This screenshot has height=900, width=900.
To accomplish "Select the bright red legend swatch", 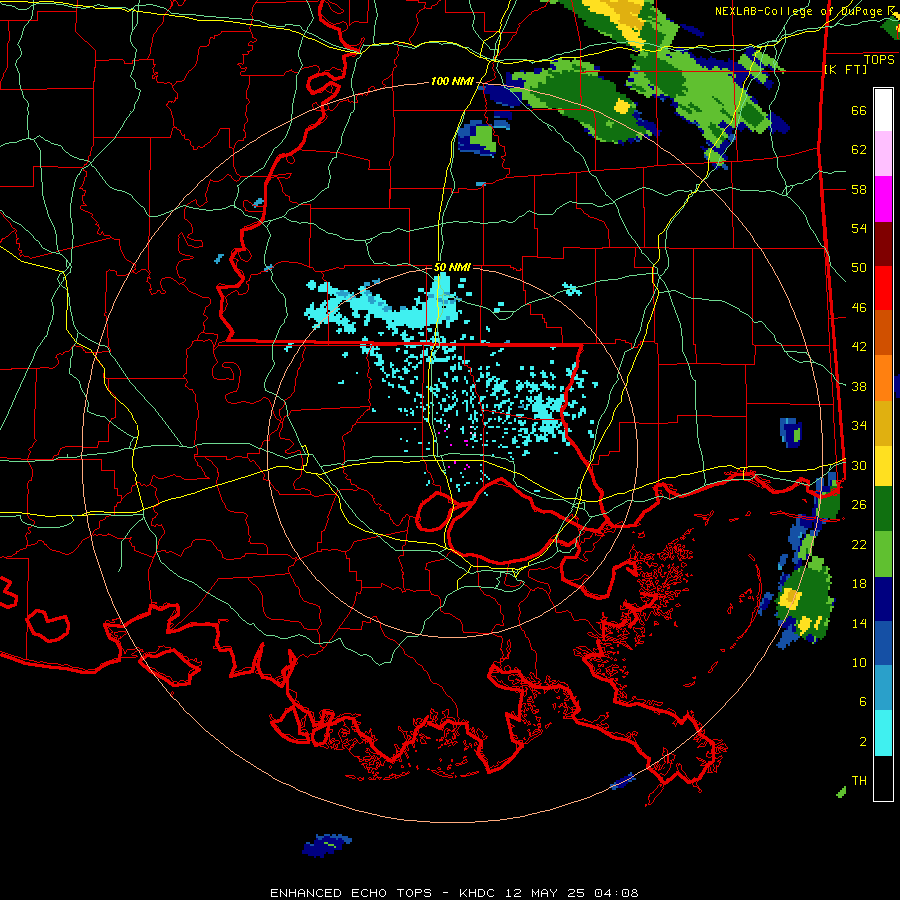I will point(883,288).
